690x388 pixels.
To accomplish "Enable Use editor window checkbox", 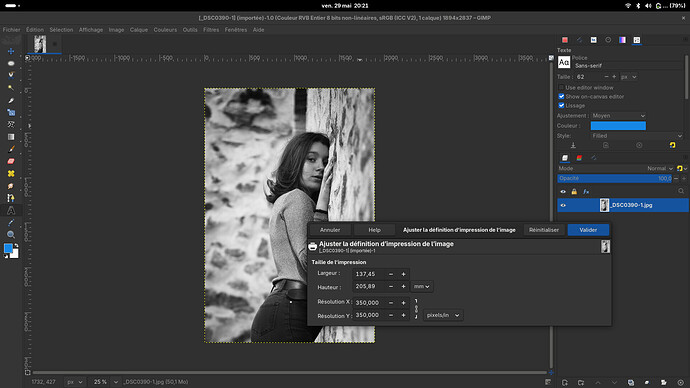I will pos(561,88).
